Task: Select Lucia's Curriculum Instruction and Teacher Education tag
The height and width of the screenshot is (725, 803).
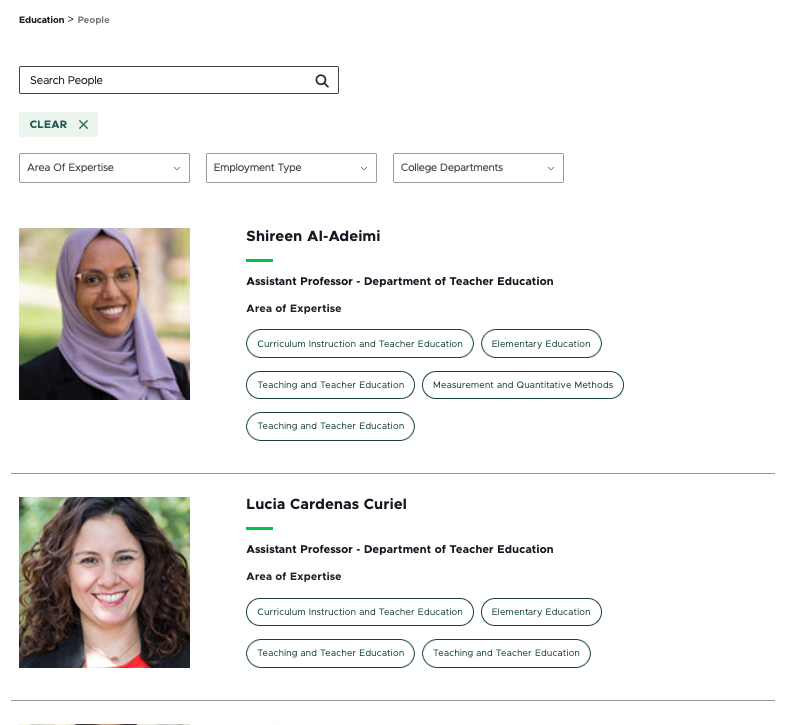Action: tap(360, 612)
